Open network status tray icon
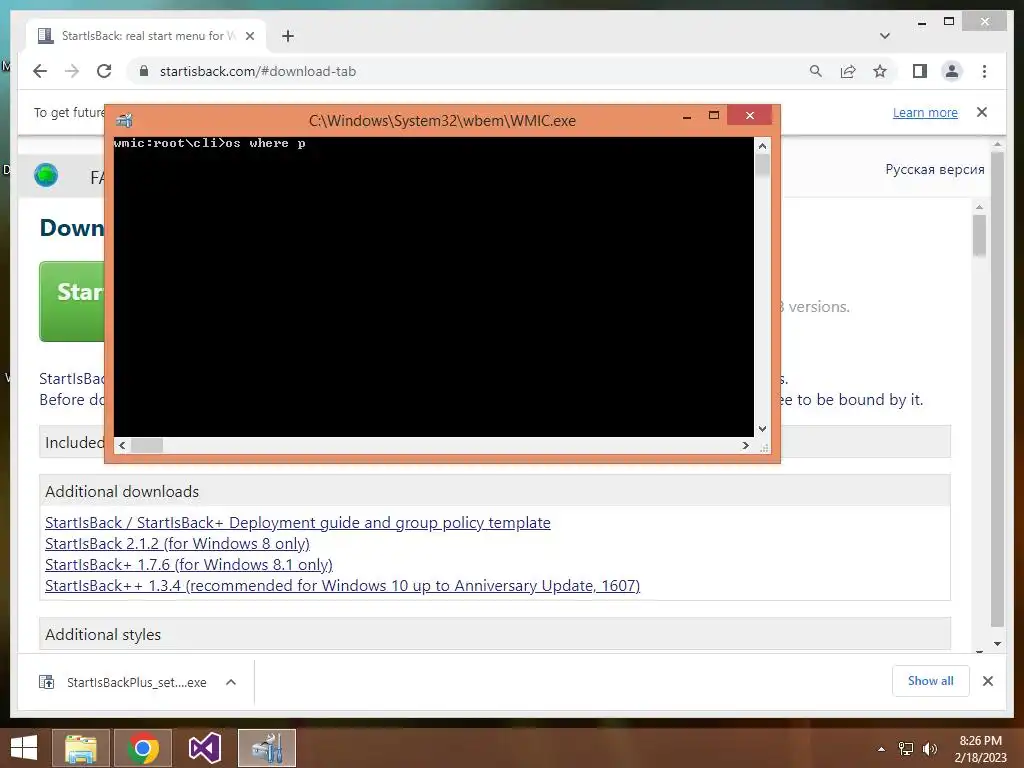The height and width of the screenshot is (768, 1024). 906,749
